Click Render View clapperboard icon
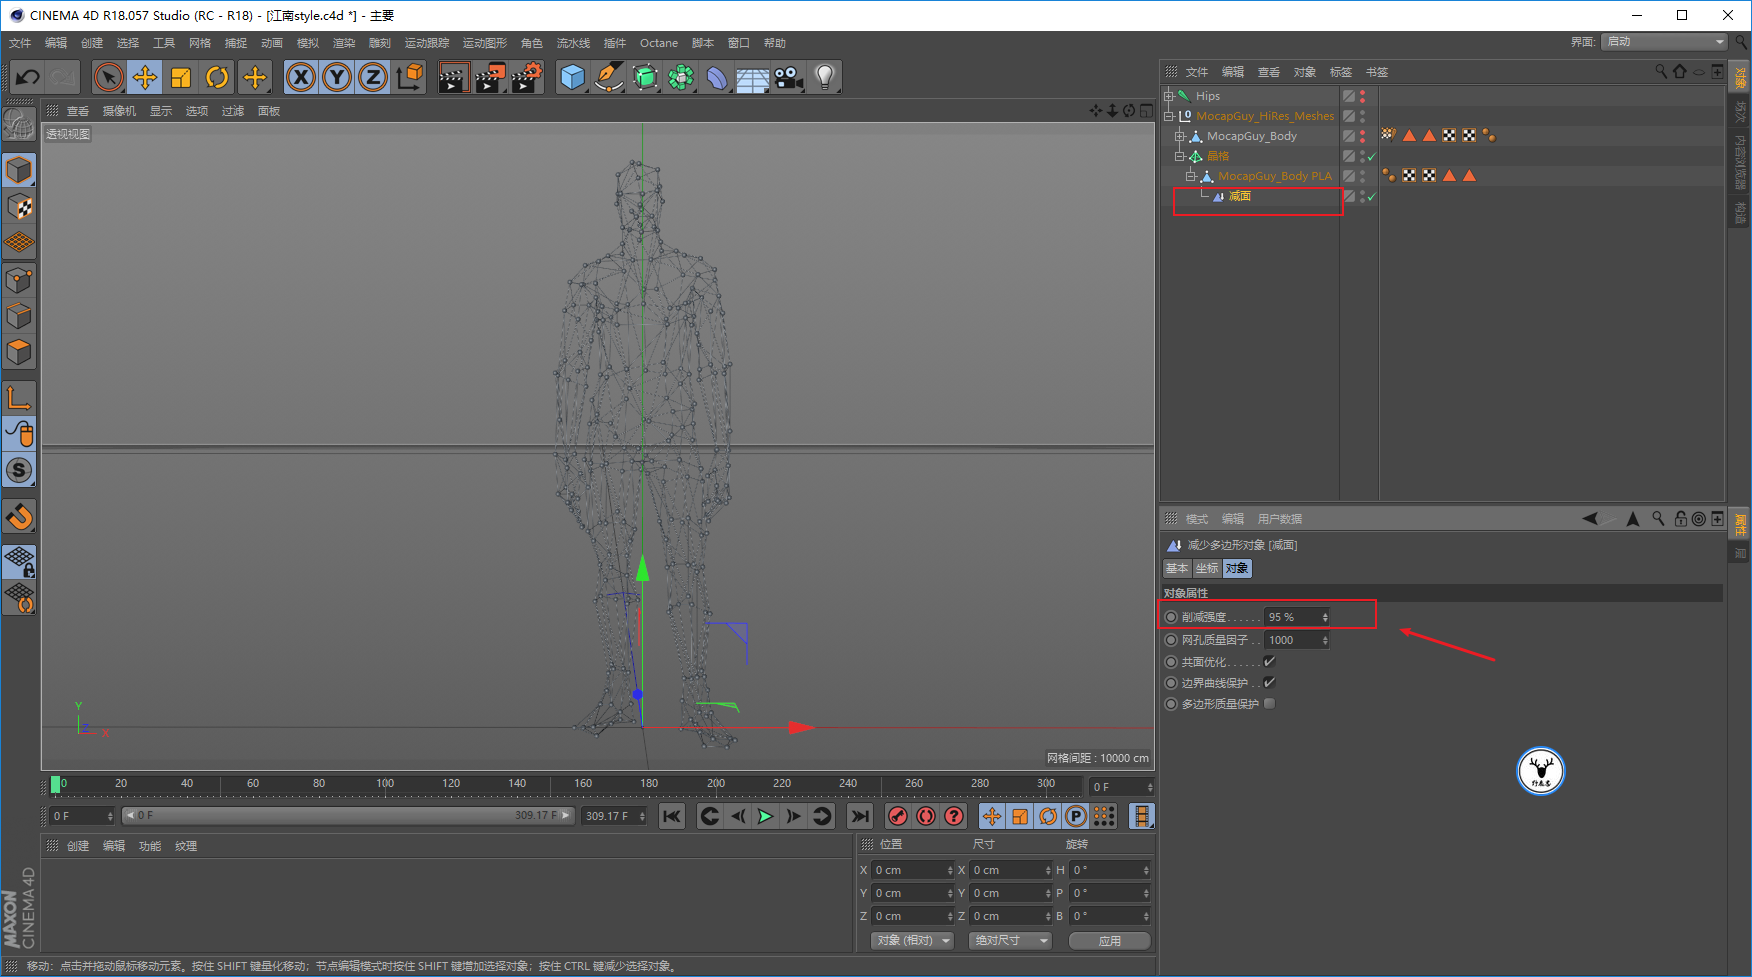Image resolution: width=1752 pixels, height=977 pixels. [x=453, y=77]
